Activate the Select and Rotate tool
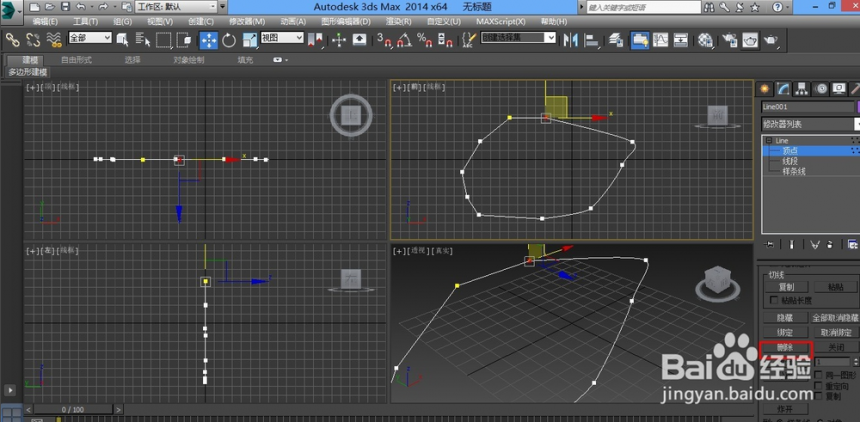Viewport: 860px width, 422px height. (229, 40)
